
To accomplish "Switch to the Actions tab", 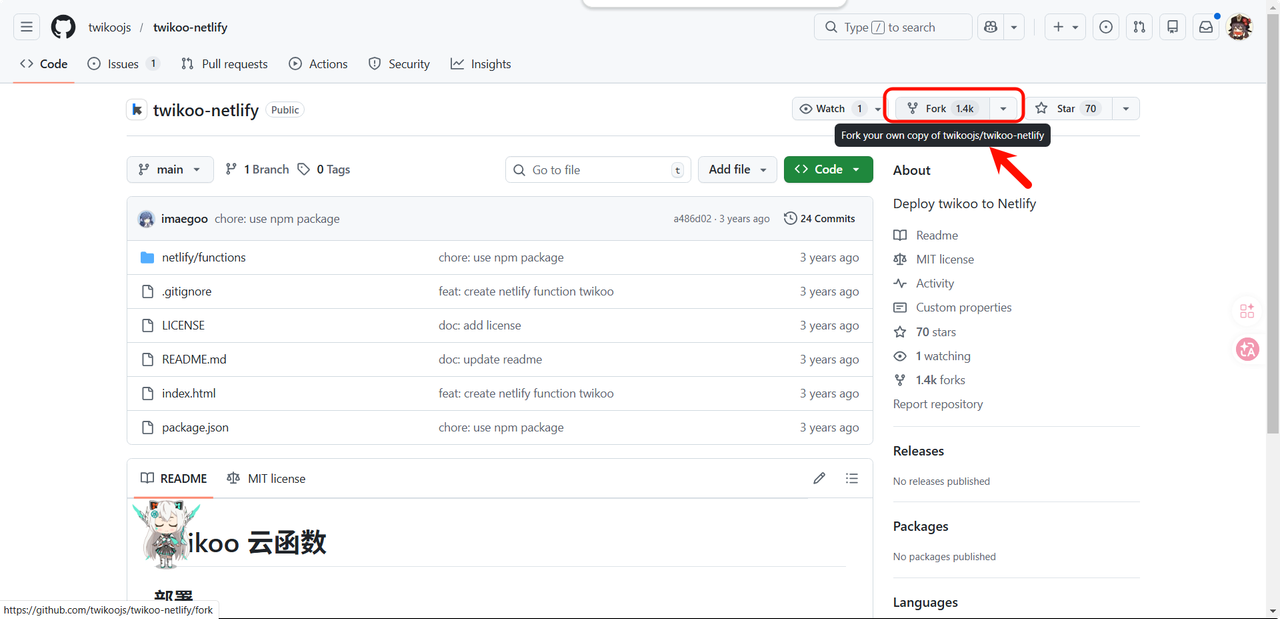I will click(318, 64).
